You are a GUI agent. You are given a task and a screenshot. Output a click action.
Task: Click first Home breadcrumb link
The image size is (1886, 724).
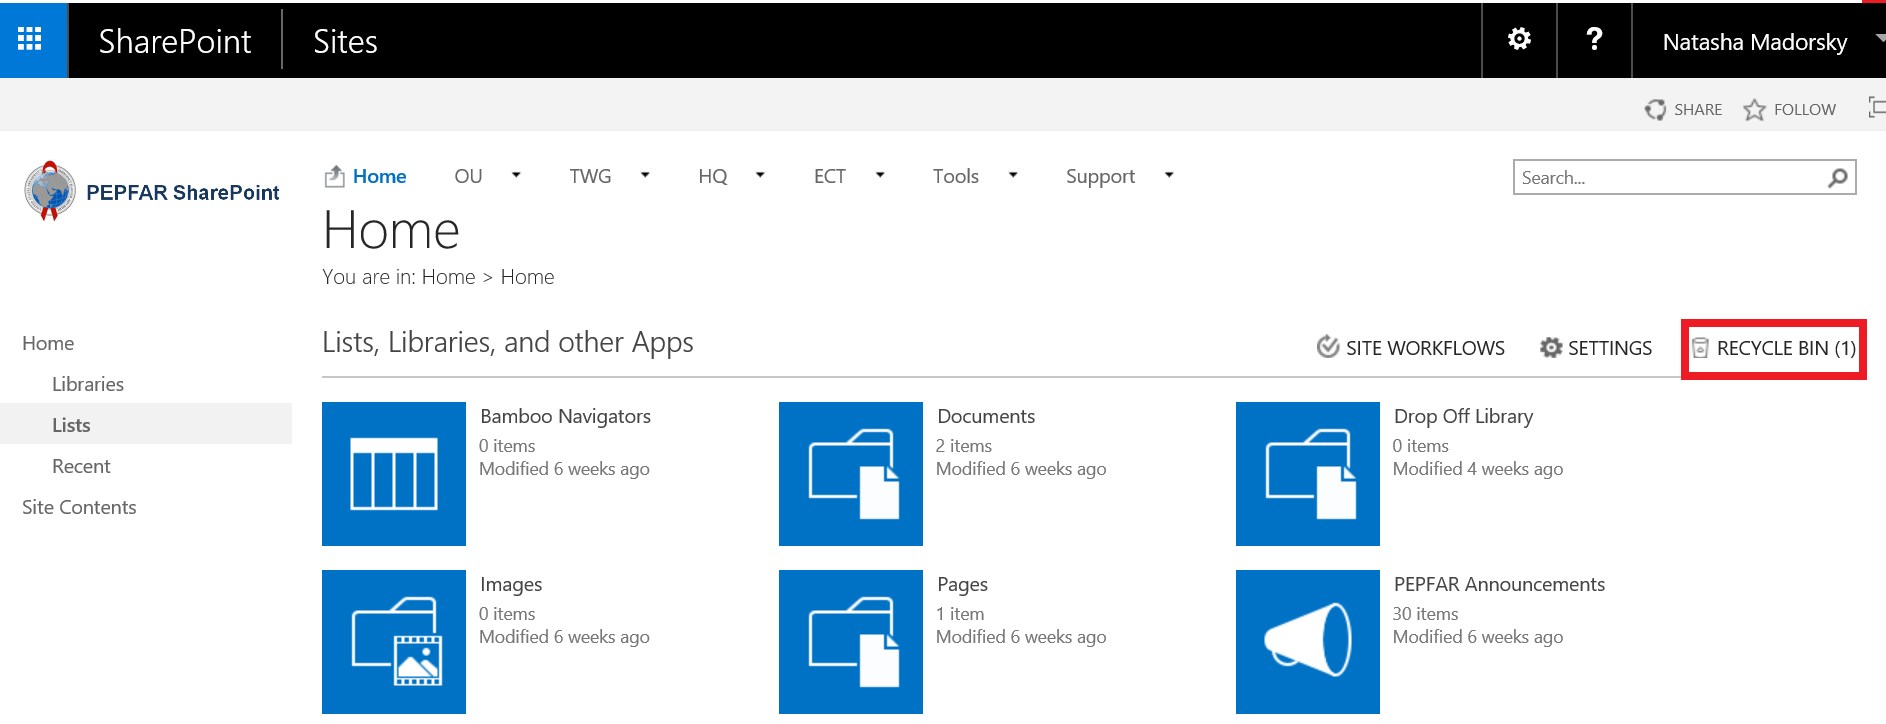pyautogui.click(x=448, y=277)
